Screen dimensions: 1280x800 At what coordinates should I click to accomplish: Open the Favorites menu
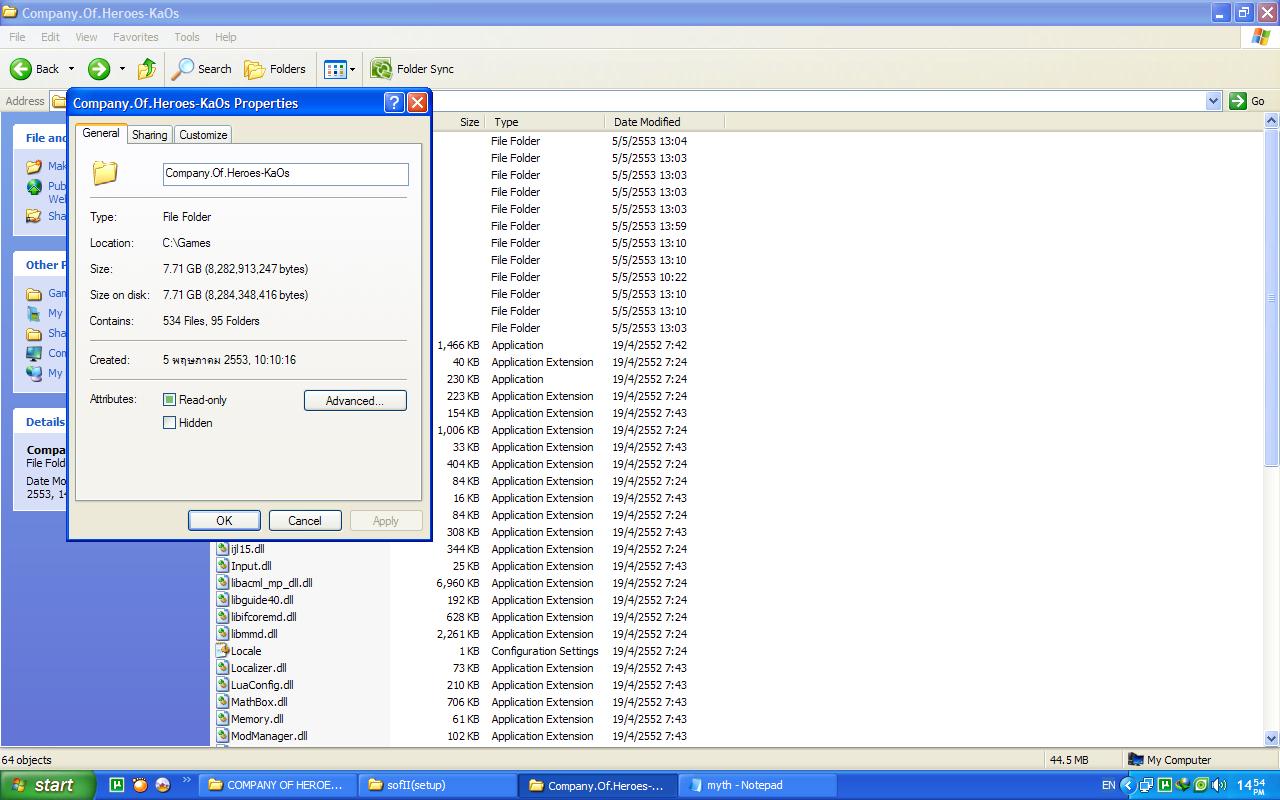point(135,37)
